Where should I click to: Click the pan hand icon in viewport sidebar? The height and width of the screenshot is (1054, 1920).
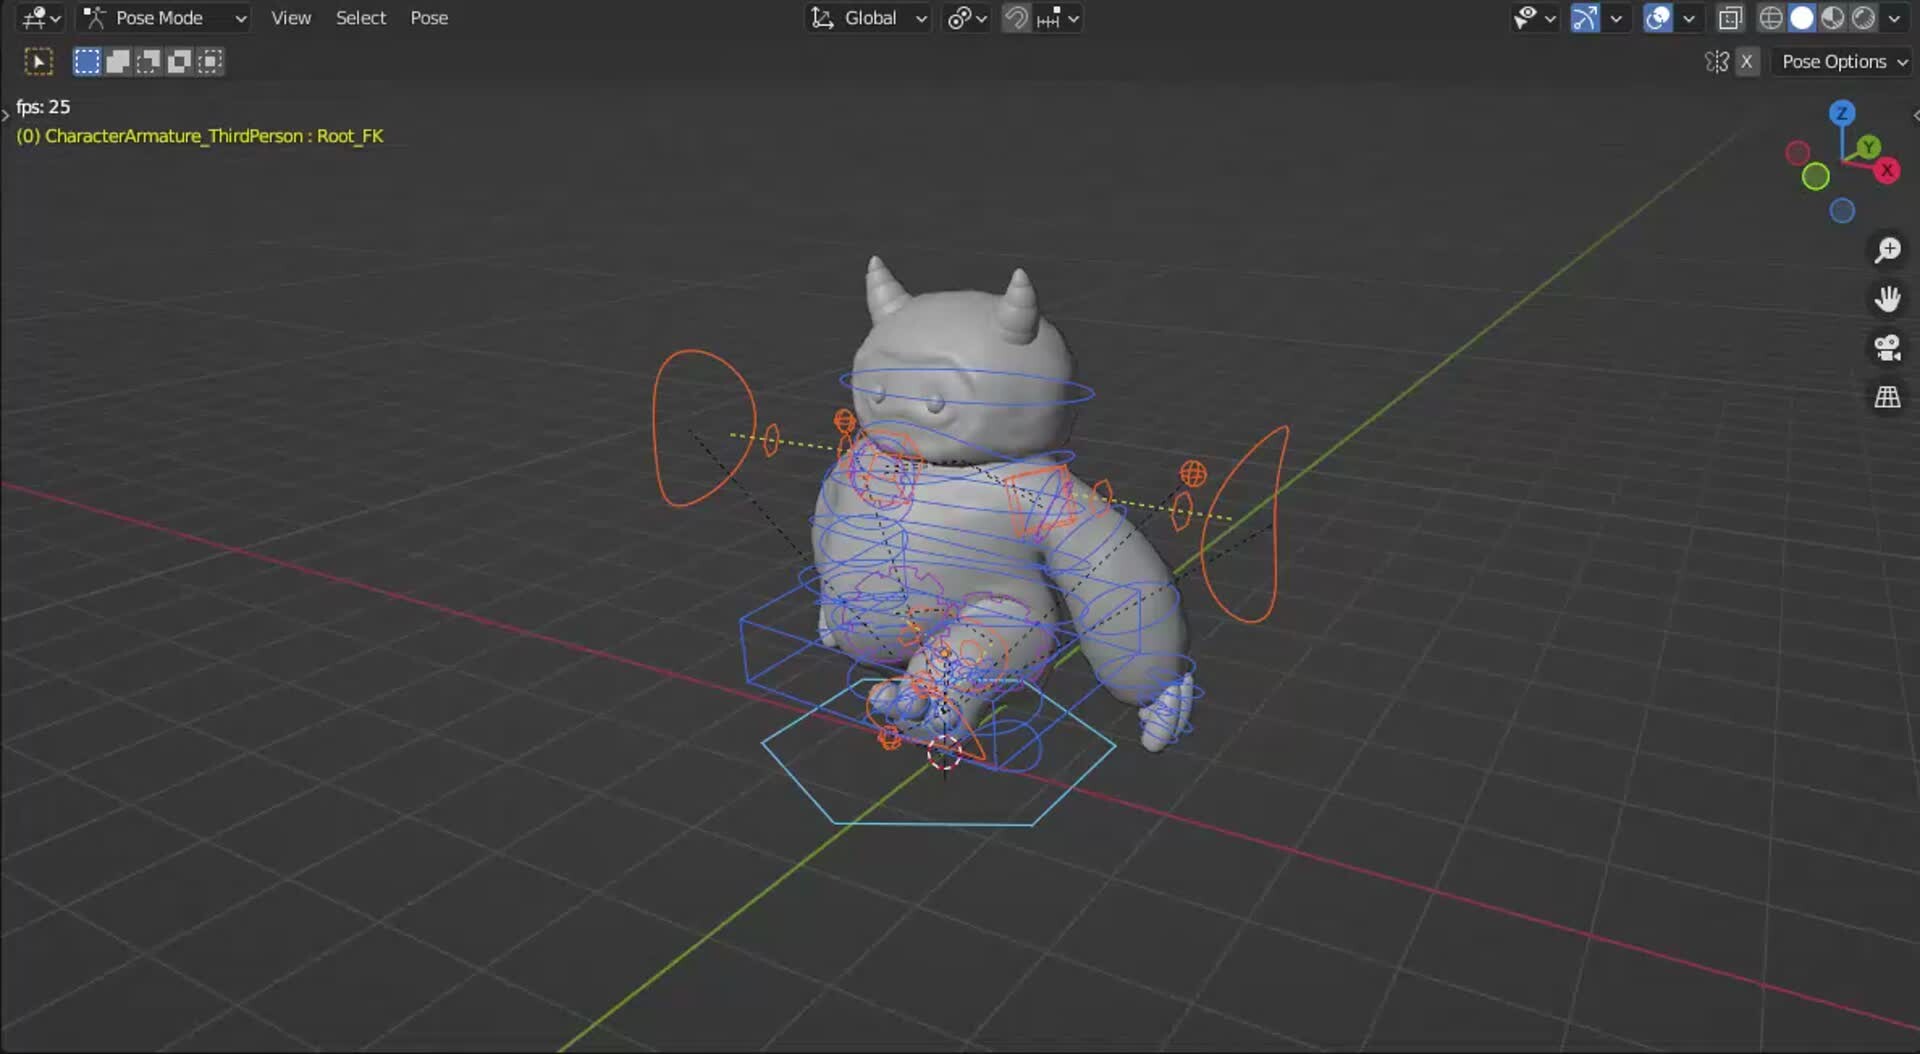1888,298
